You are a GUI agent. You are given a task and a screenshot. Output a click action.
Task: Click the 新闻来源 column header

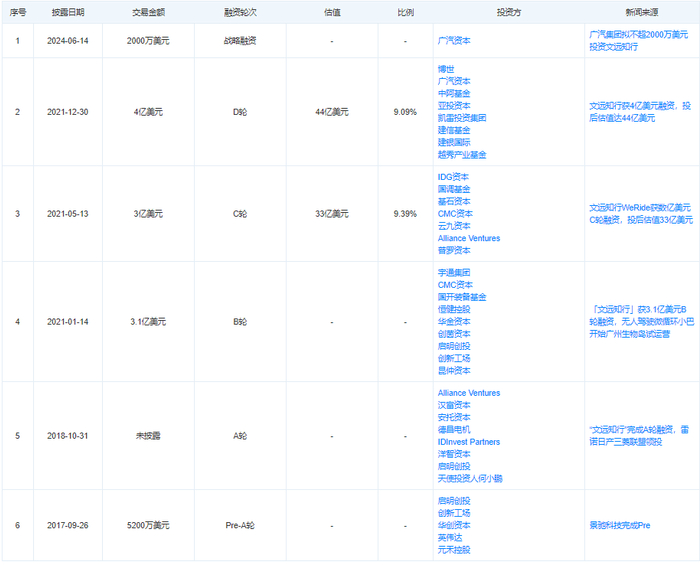[642, 12]
